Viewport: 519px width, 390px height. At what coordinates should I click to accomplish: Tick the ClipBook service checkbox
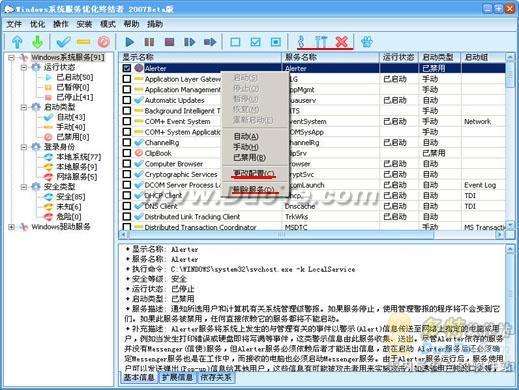(x=127, y=153)
